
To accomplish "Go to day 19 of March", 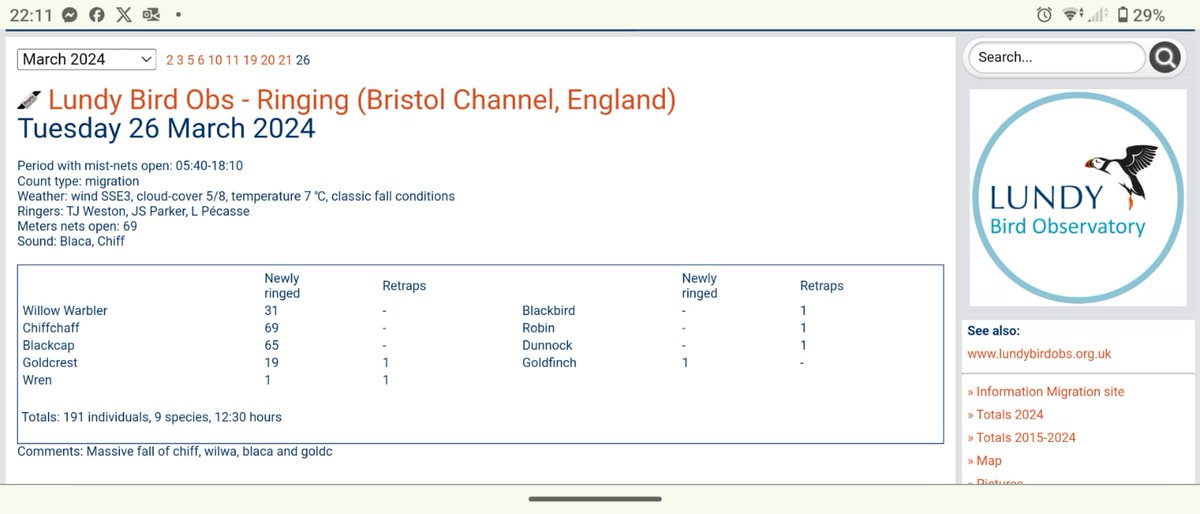I will pos(250,60).
